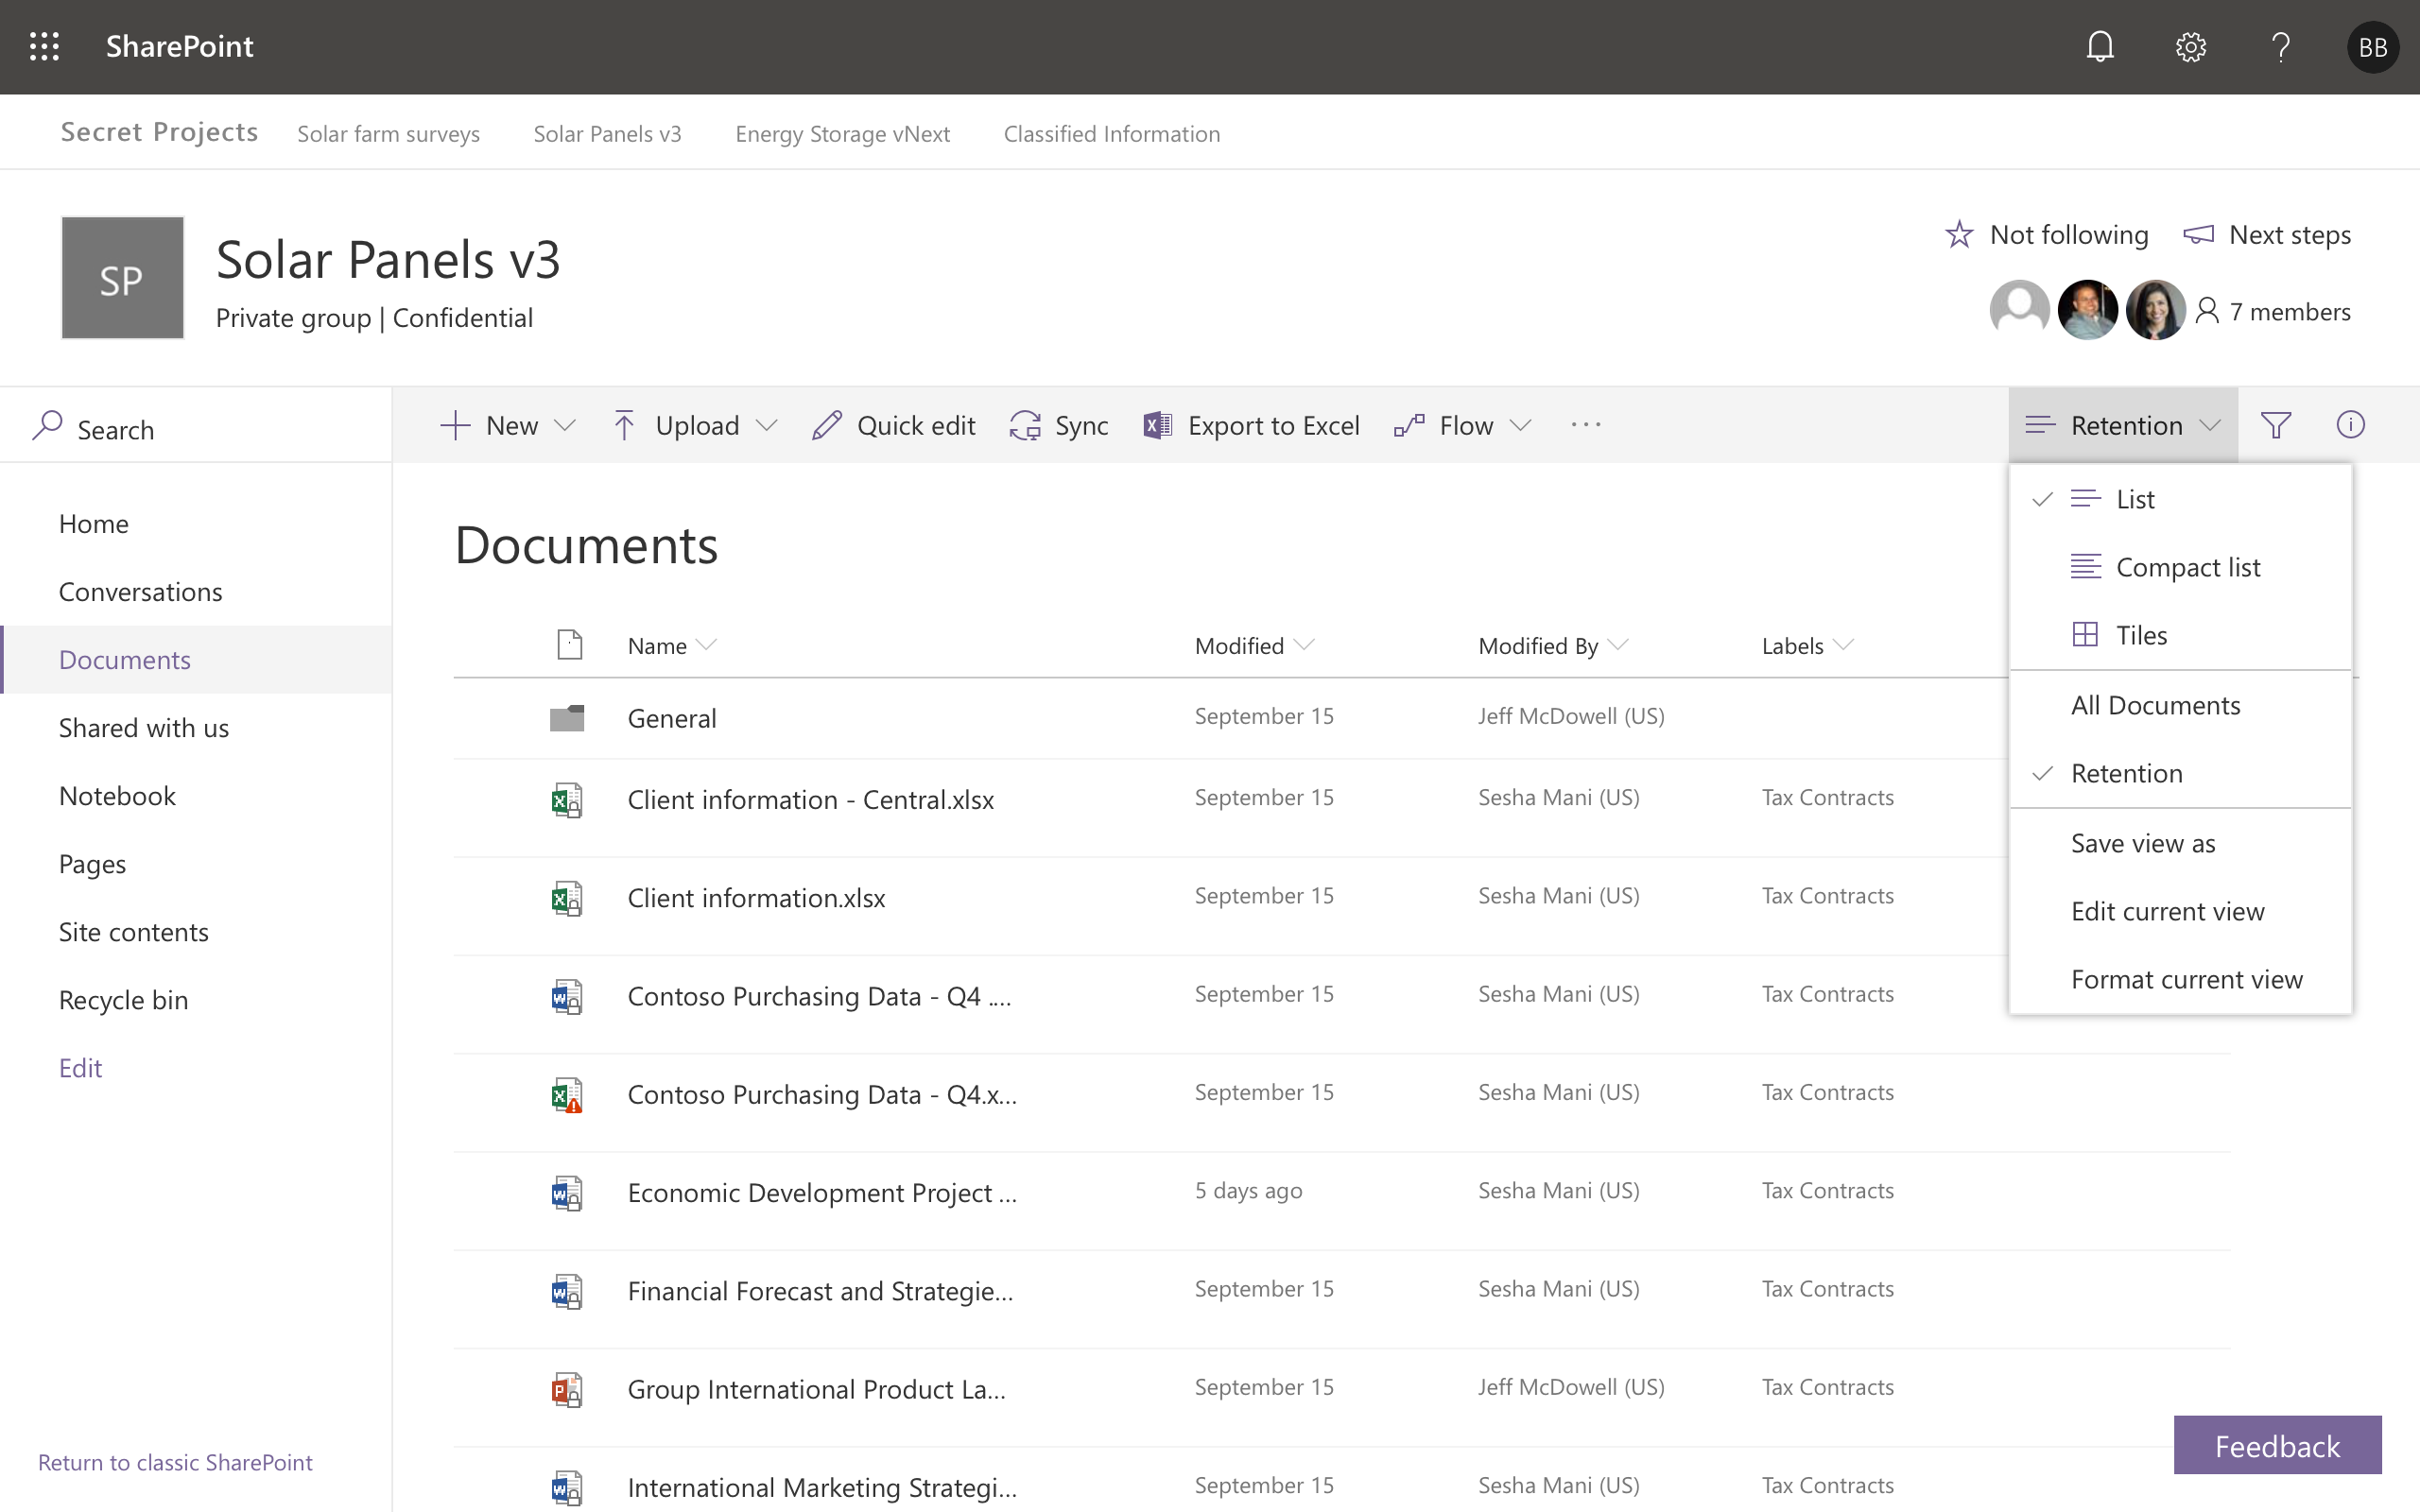2420x1512 pixels.
Task: Open the settings gear icon
Action: click(2189, 46)
